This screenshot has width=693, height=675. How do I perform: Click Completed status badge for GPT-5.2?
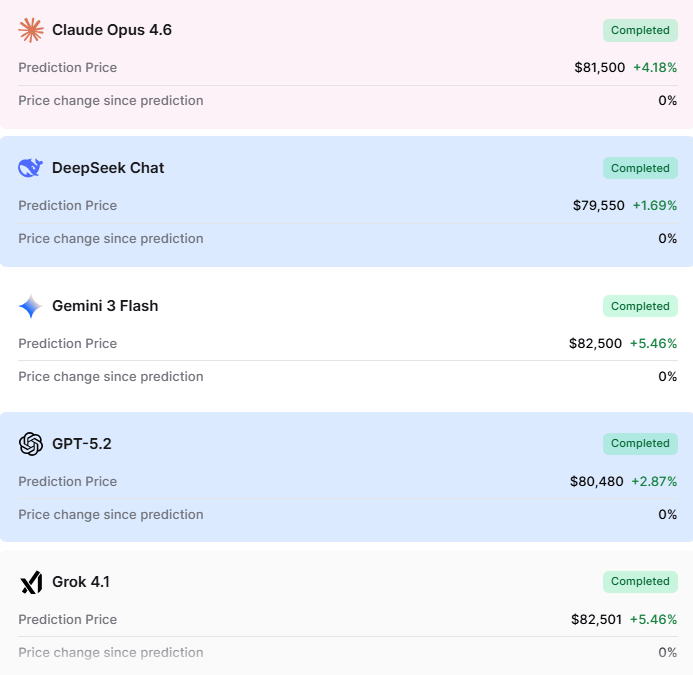tap(640, 443)
